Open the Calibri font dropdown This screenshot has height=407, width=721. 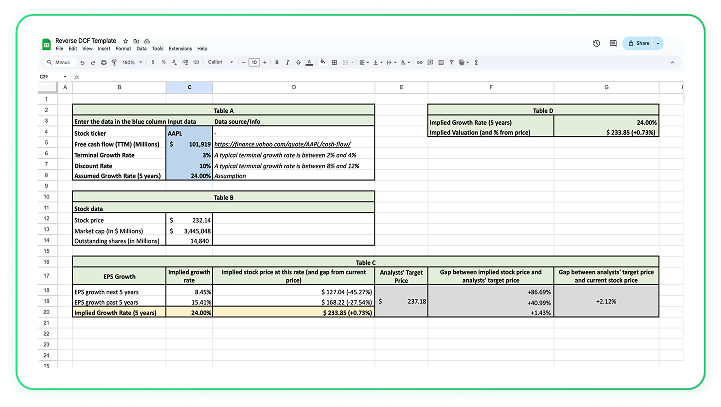tap(219, 62)
